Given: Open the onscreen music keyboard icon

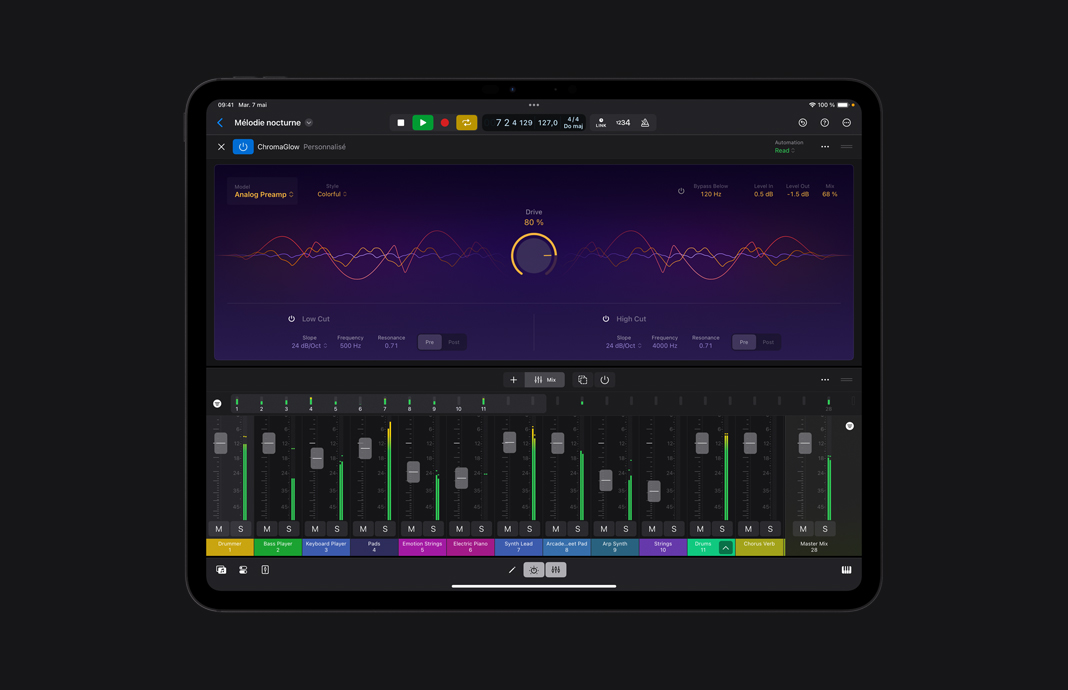Looking at the screenshot, I should coord(846,570).
